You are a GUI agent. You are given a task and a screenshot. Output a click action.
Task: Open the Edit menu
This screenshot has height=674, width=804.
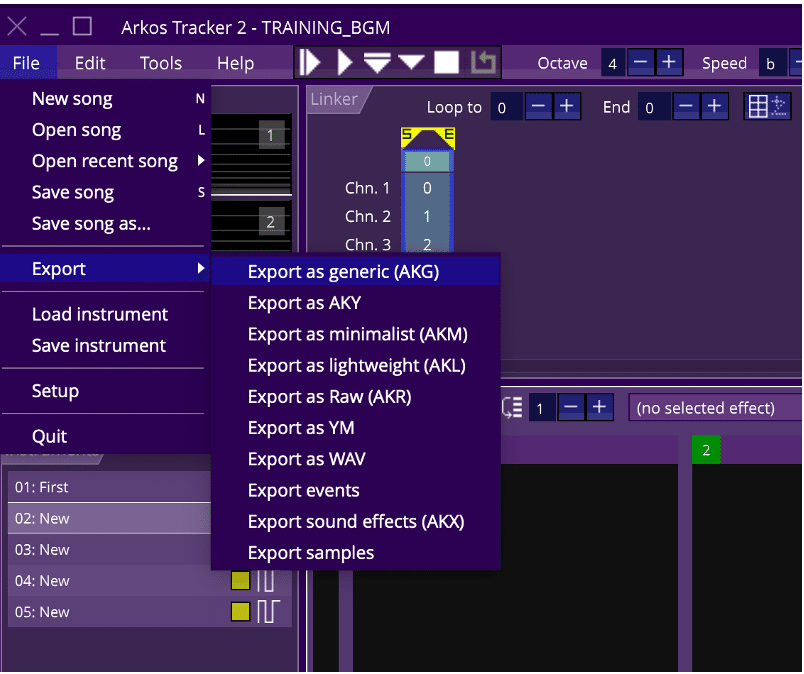pos(90,63)
